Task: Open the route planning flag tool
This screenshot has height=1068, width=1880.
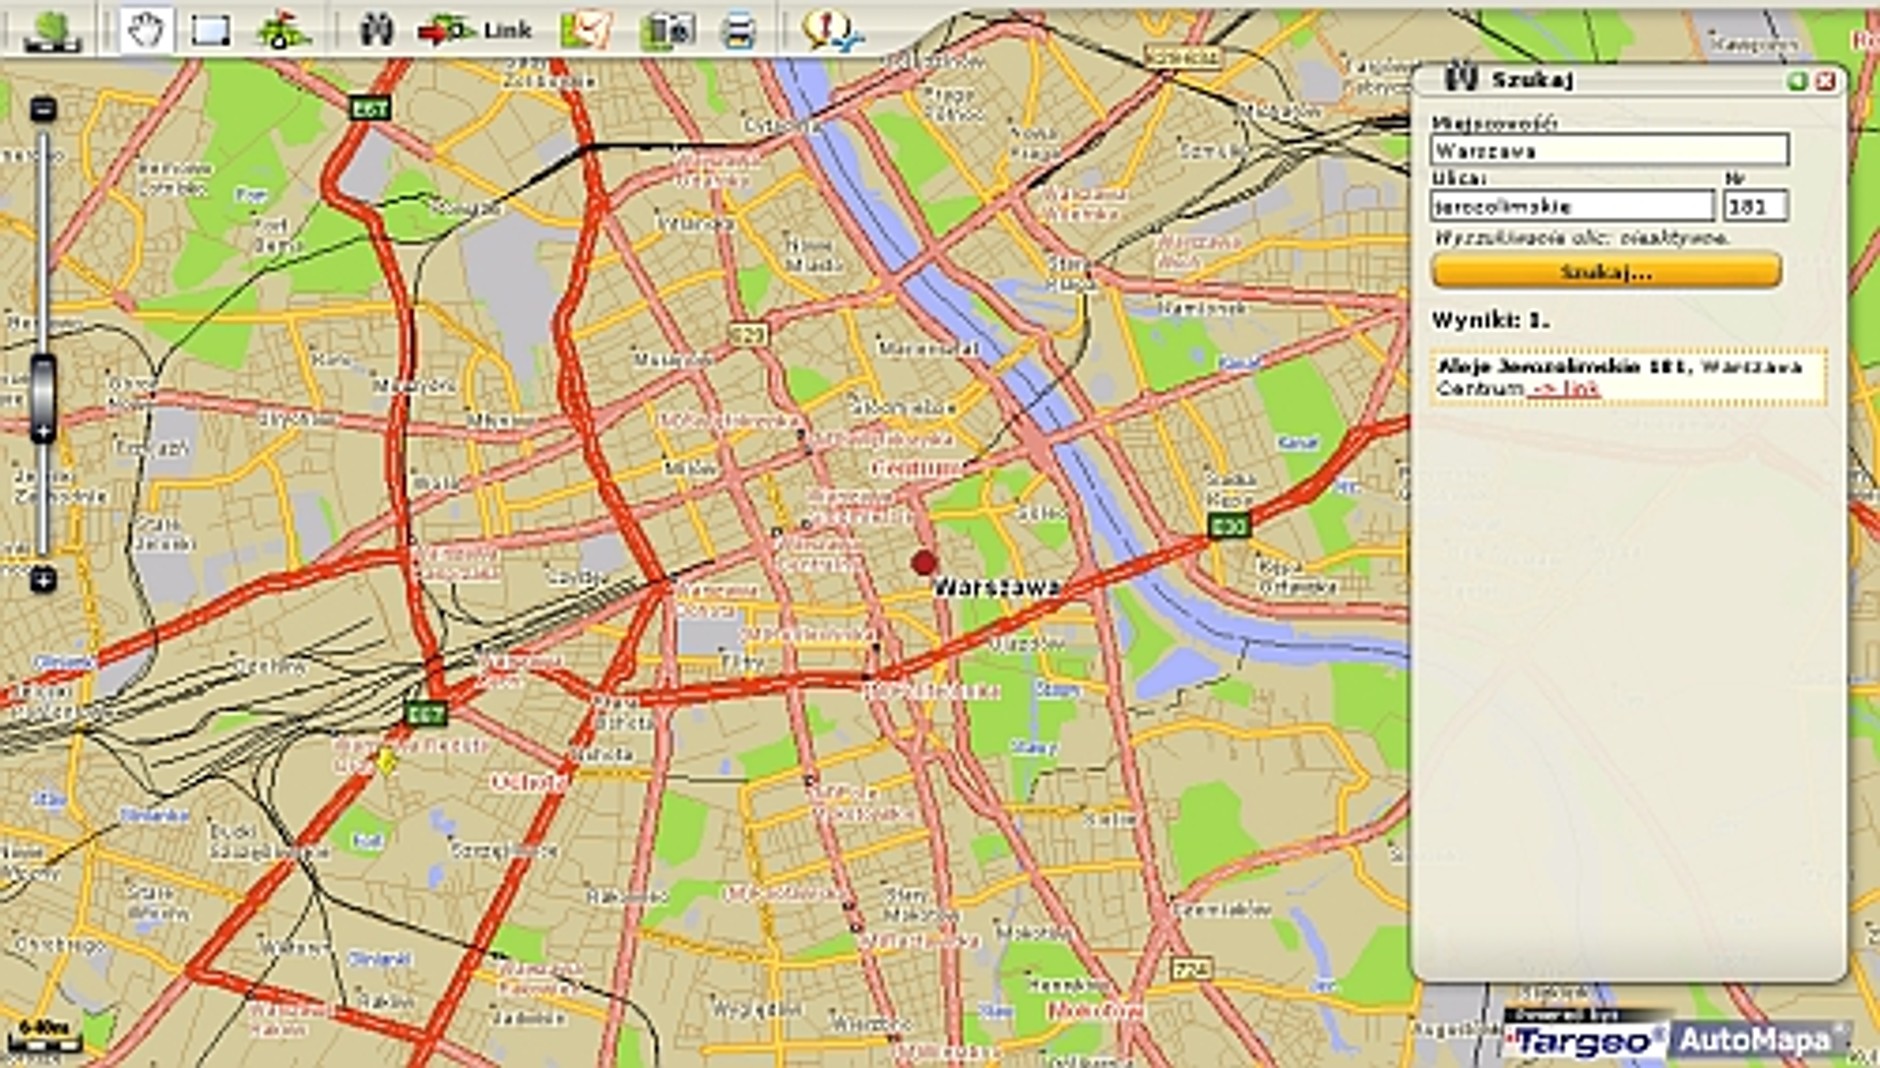Action: [281, 27]
